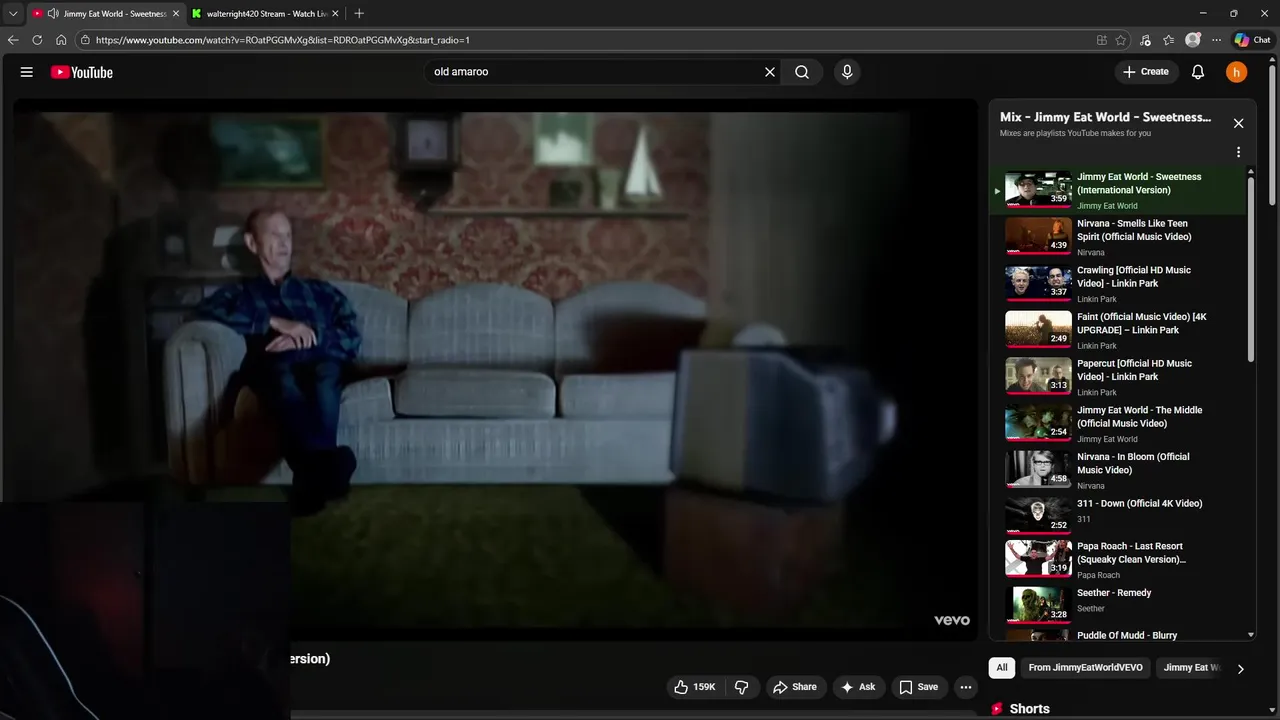Open the tab search dropdown
The height and width of the screenshot is (720, 1280).
[x=13, y=13]
